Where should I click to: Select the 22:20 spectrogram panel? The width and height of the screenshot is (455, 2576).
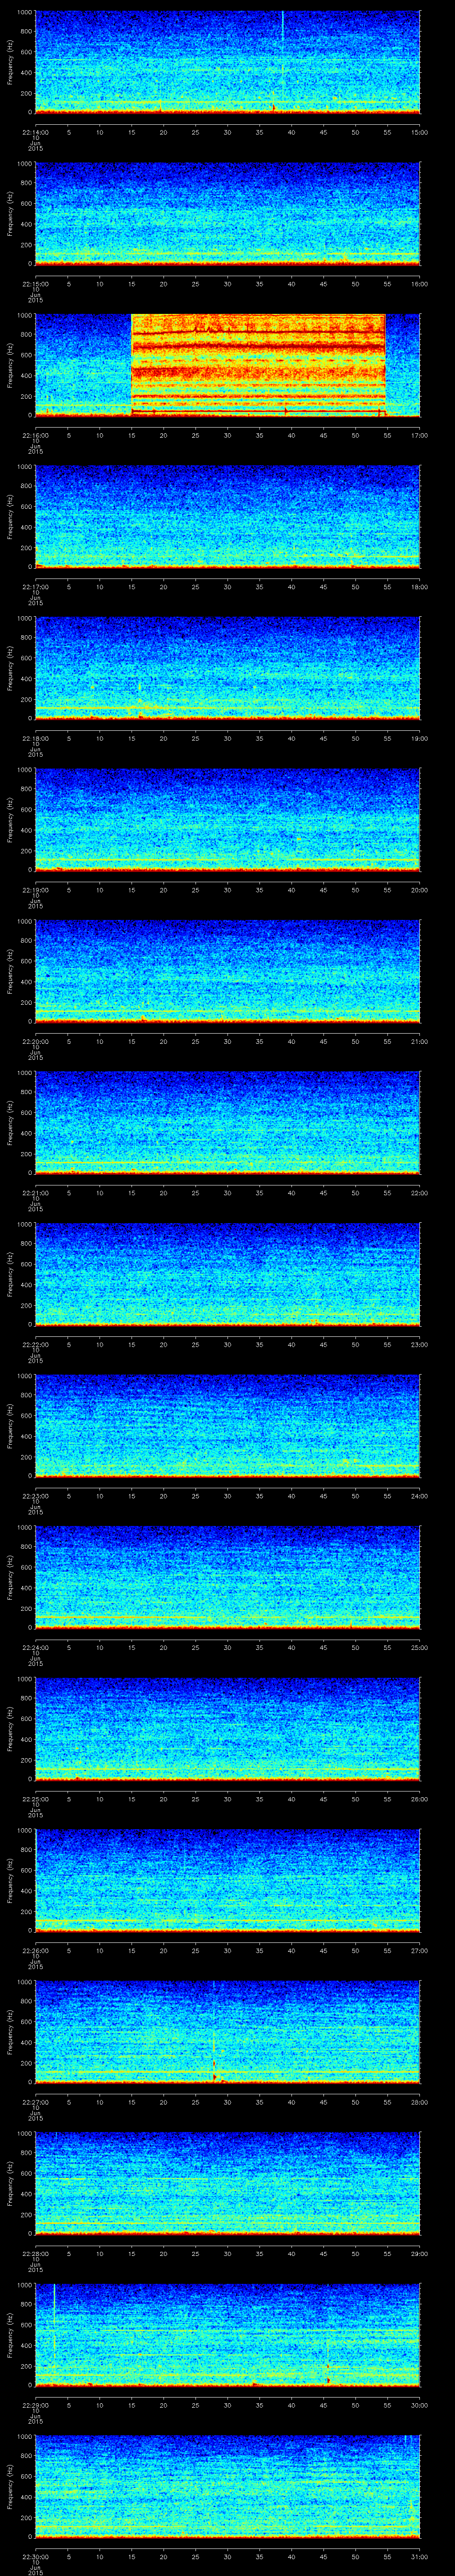[227, 971]
